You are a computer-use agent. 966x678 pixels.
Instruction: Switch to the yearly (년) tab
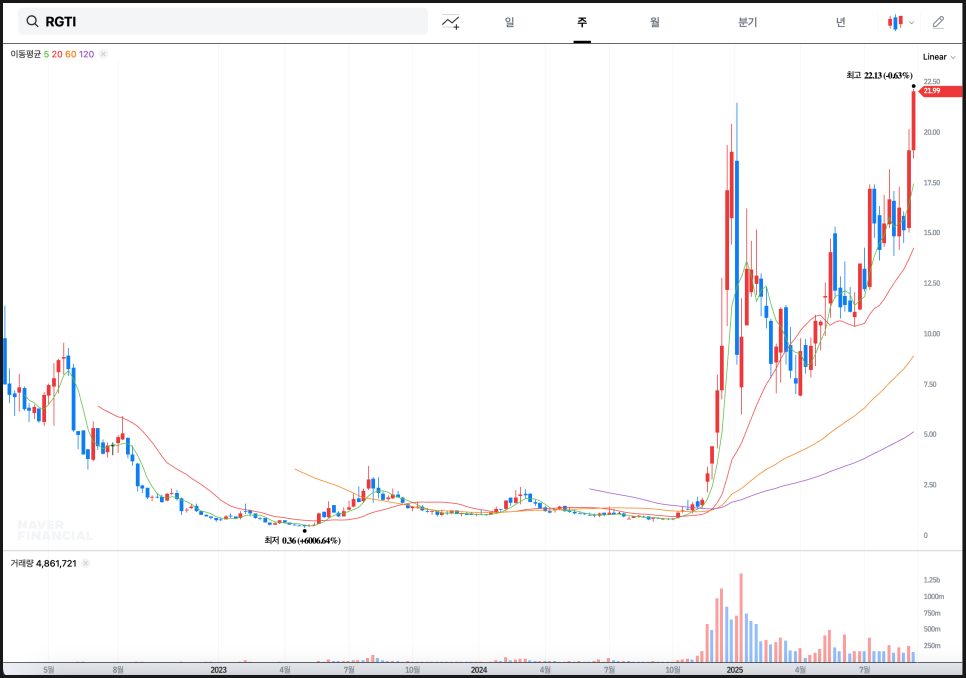coord(840,22)
